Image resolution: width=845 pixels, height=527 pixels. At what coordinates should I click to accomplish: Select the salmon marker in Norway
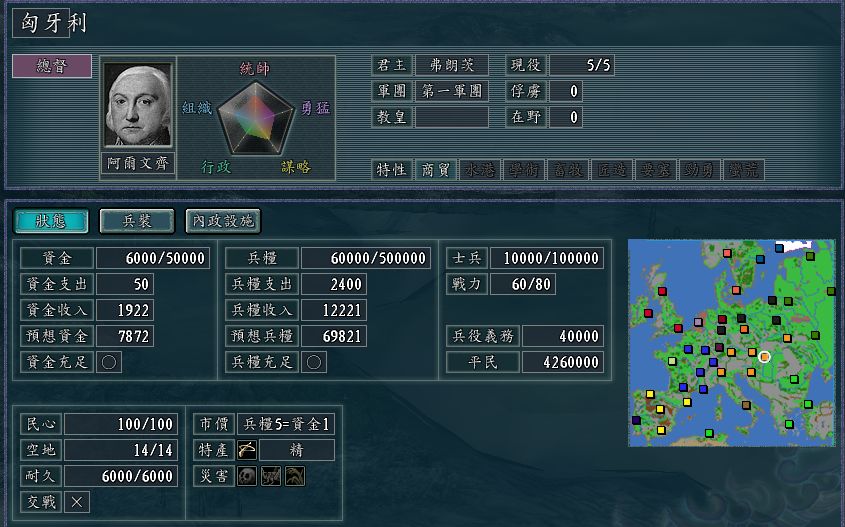point(727,253)
